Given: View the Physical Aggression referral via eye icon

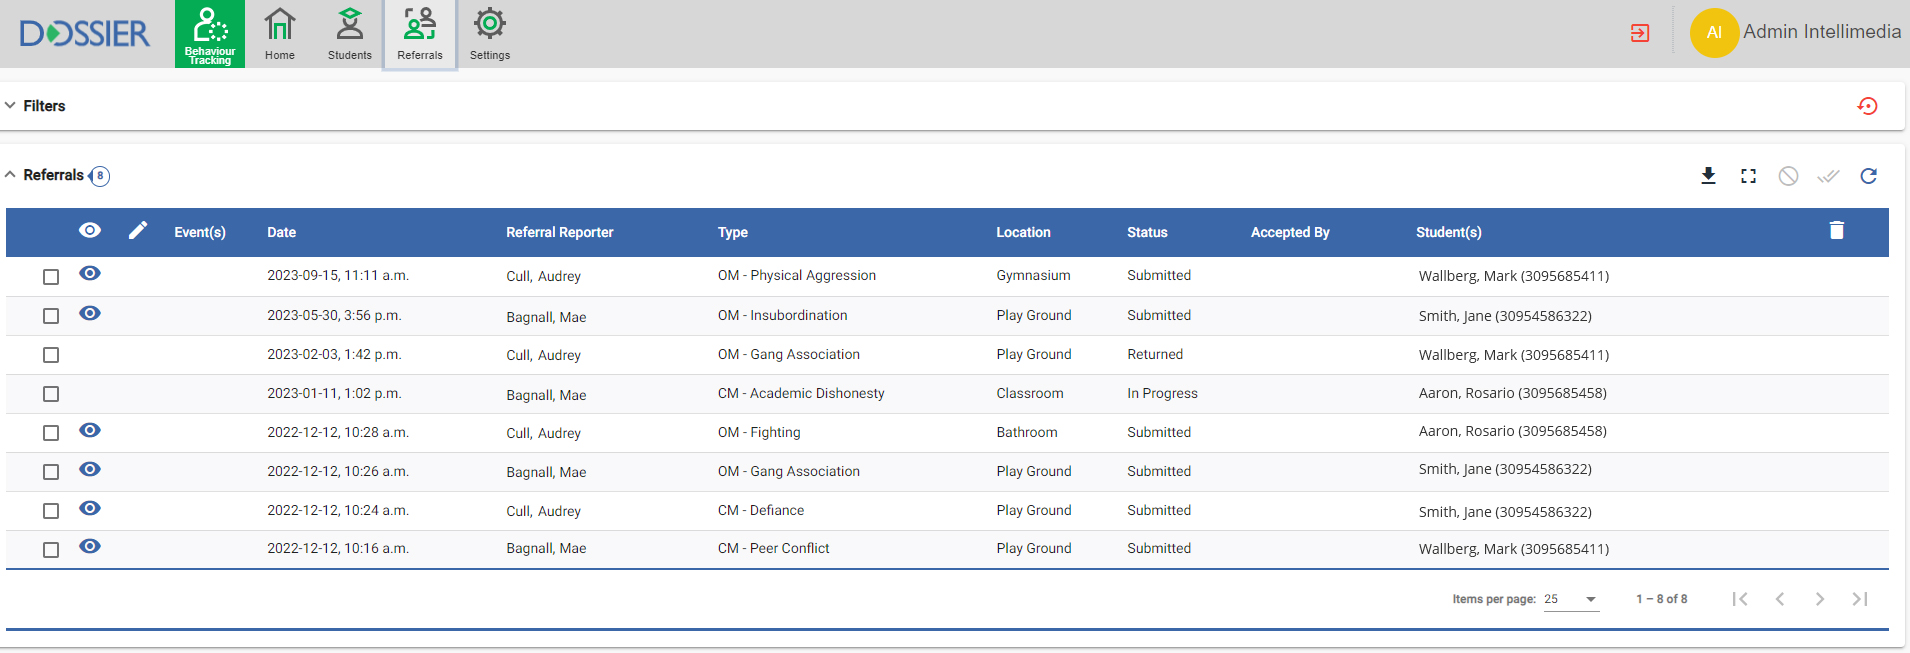Looking at the screenshot, I should [90, 274].
